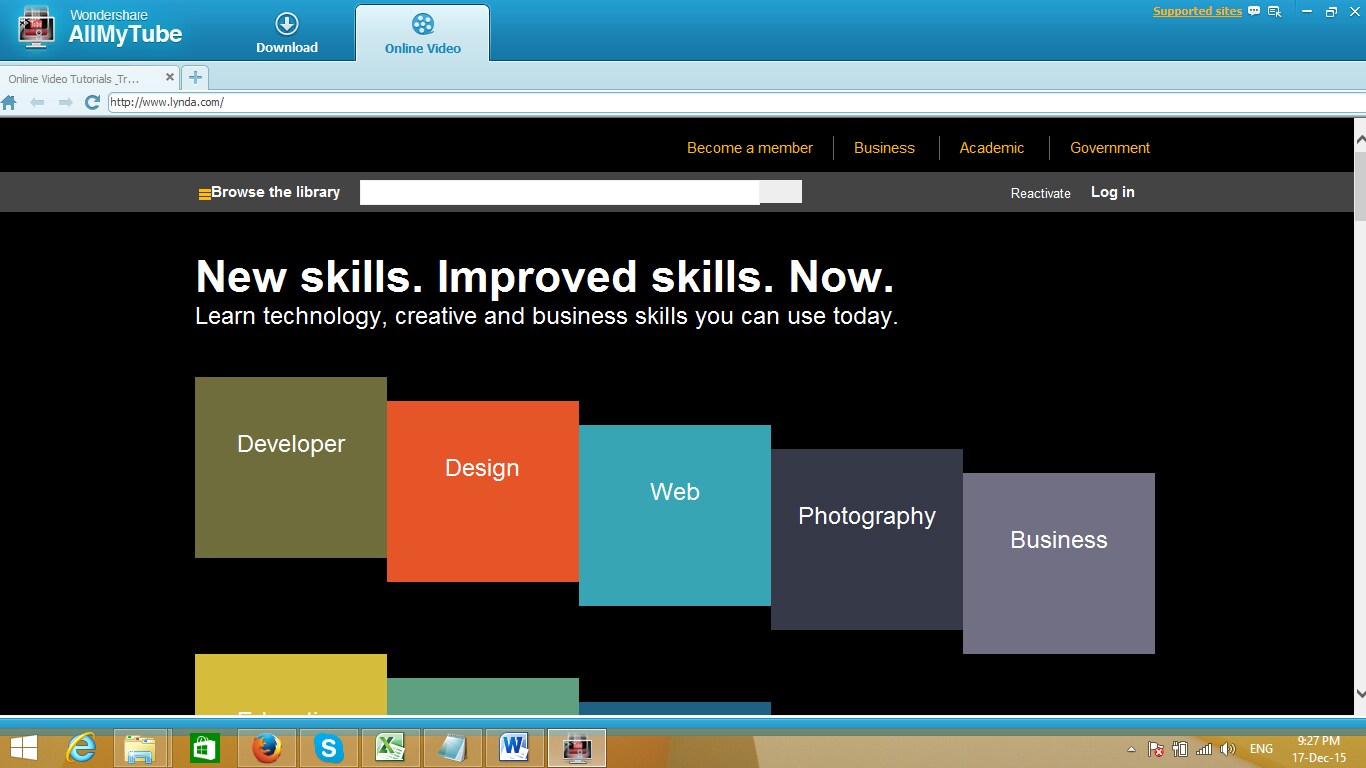
Task: Open the Become a member link
Action: pyautogui.click(x=750, y=148)
